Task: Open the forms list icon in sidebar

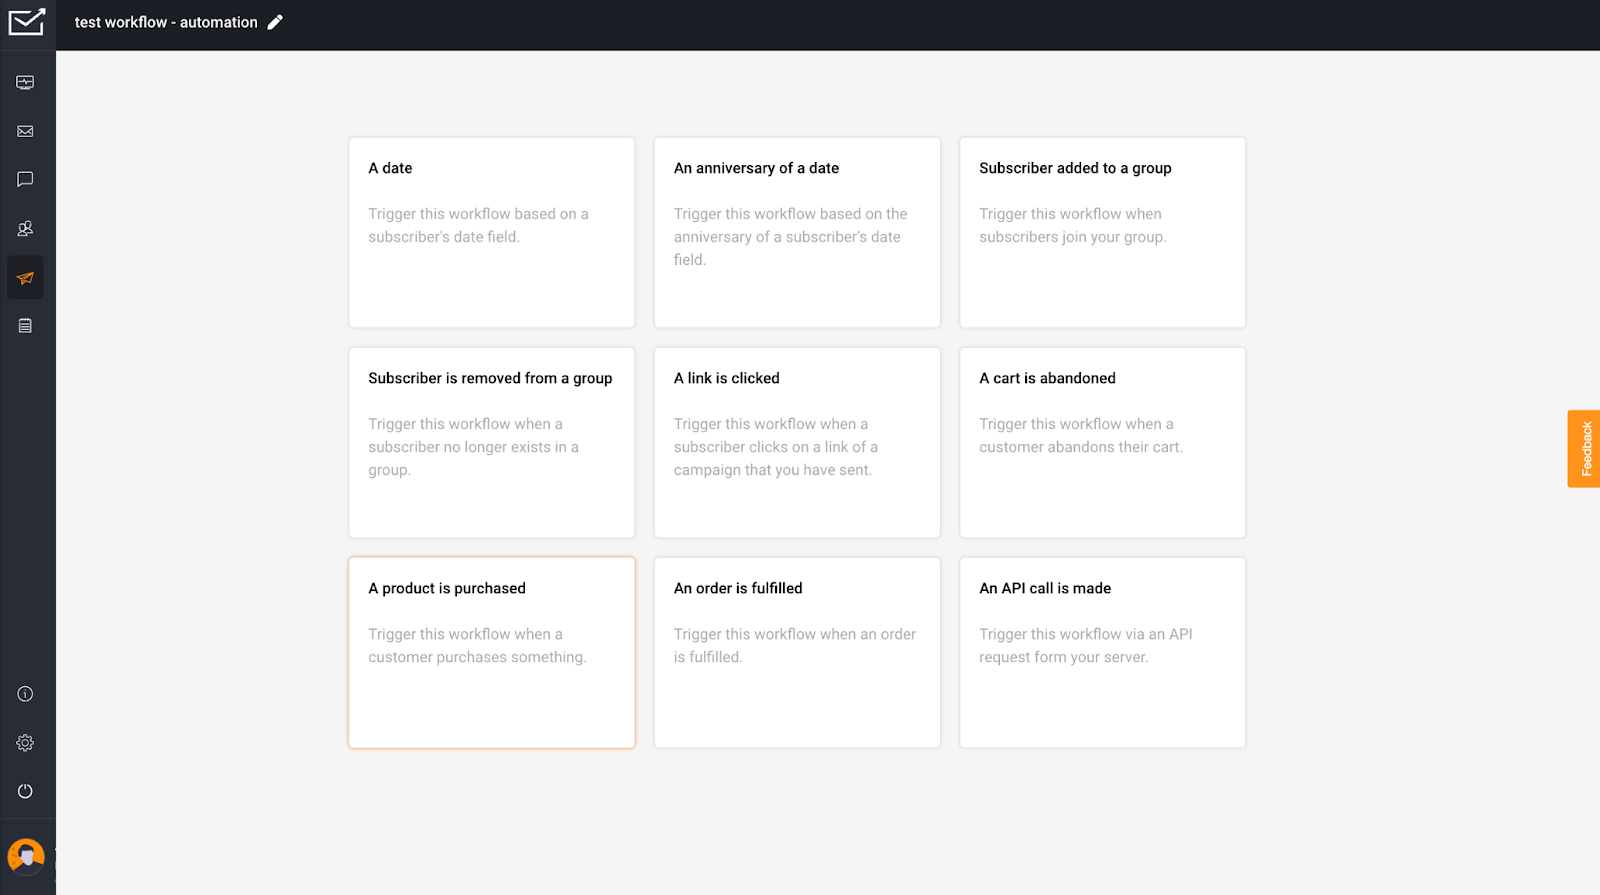Action: pyautogui.click(x=25, y=326)
